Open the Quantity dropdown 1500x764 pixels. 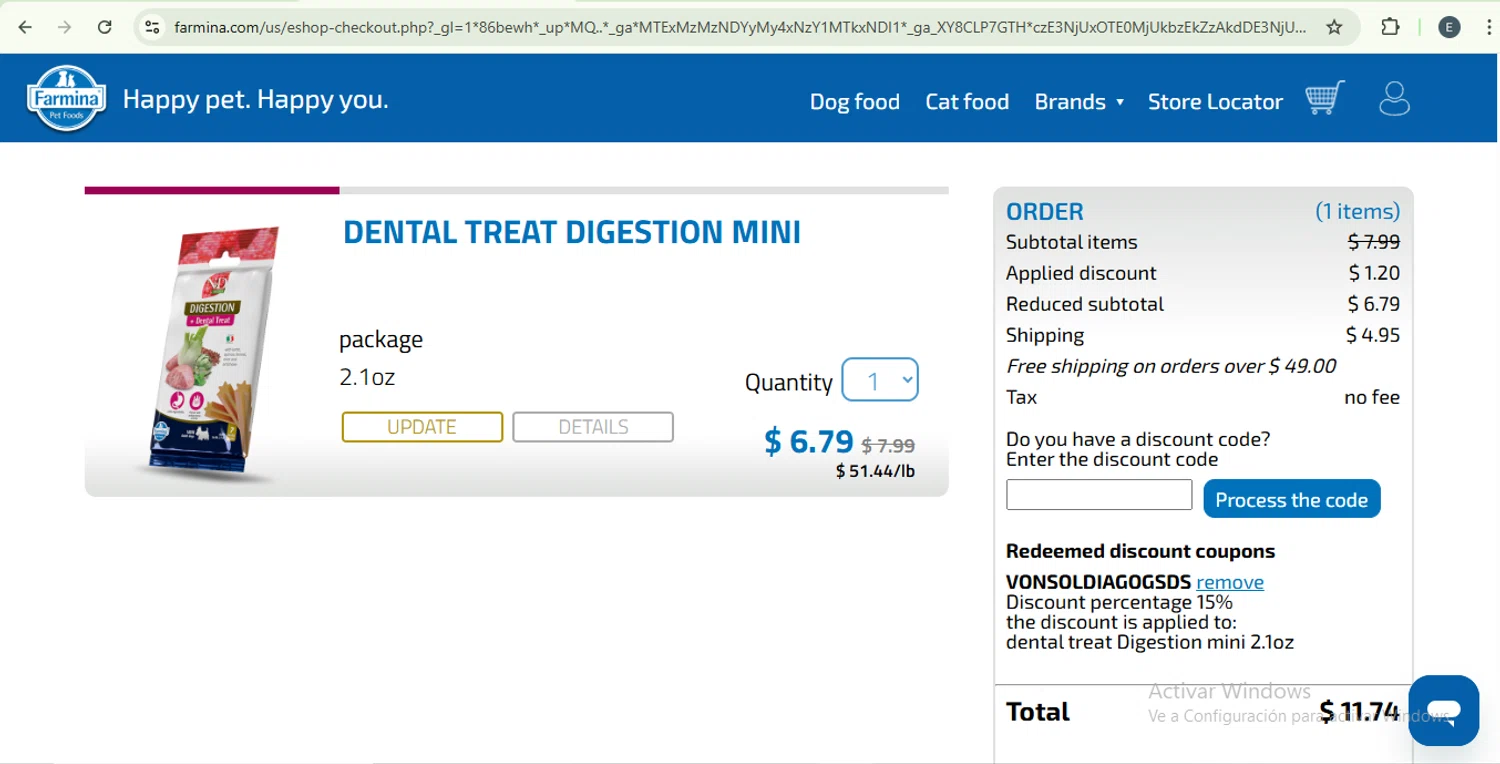click(880, 380)
